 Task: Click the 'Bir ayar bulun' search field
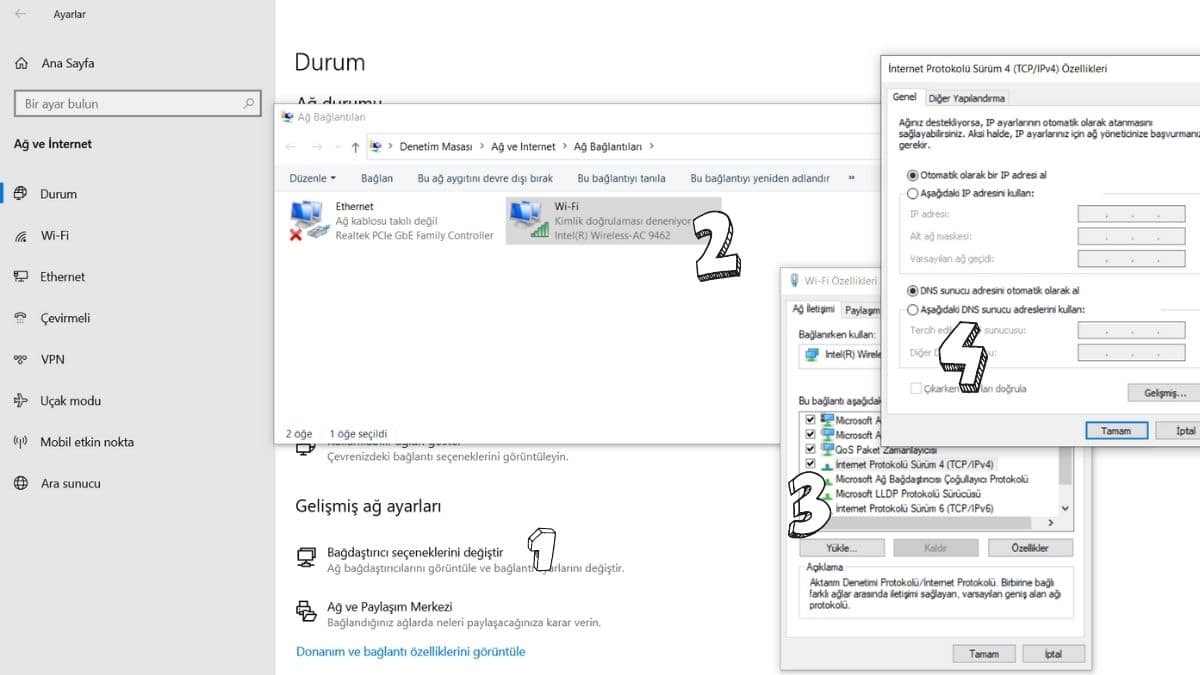(130, 104)
